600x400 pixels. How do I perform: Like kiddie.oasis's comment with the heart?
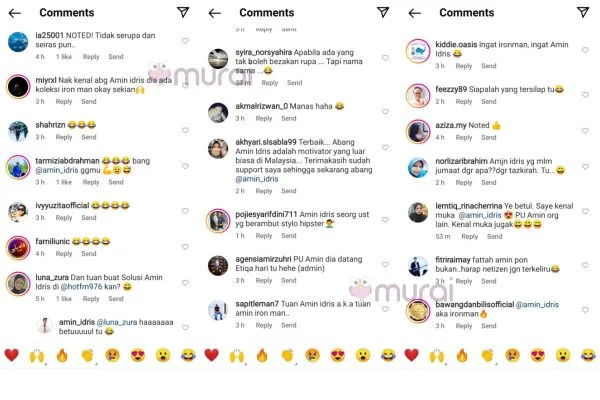pyautogui.click(x=585, y=50)
